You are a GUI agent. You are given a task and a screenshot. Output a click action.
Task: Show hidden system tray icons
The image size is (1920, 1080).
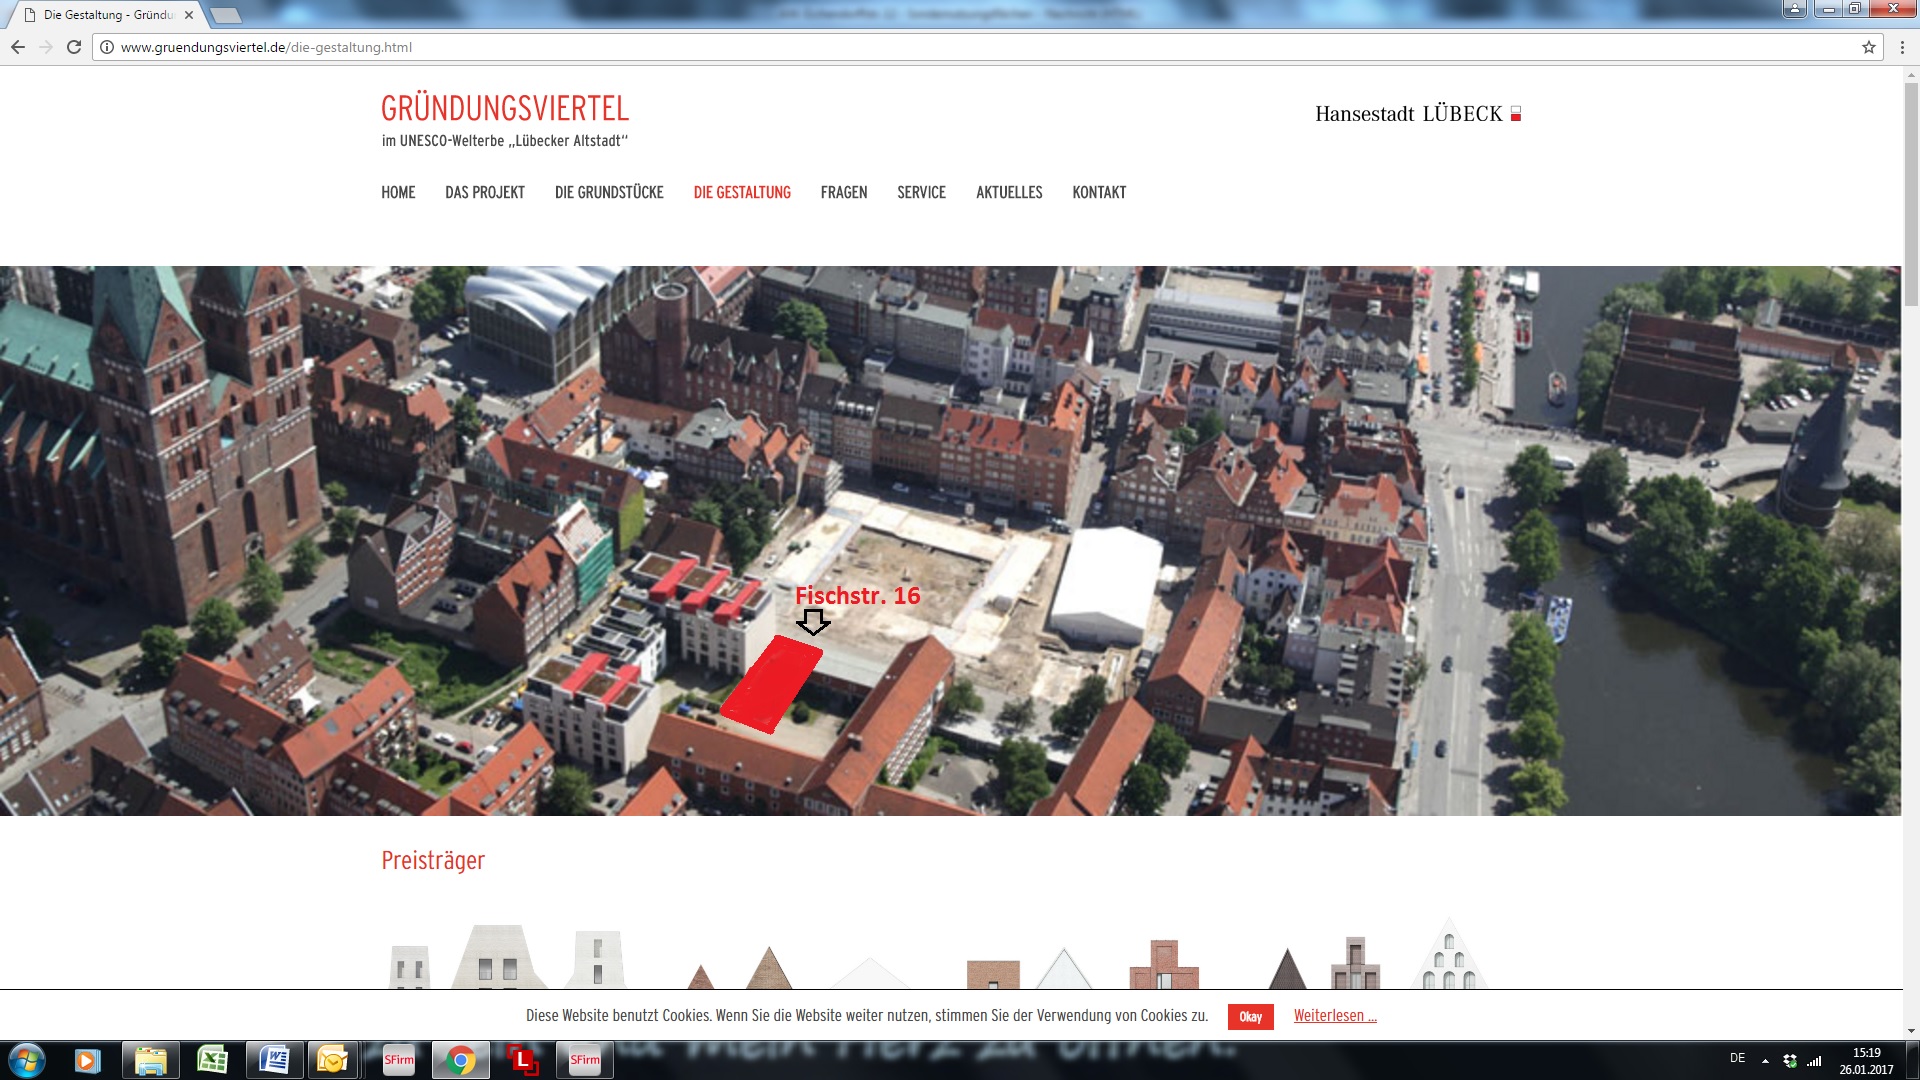click(1765, 1060)
